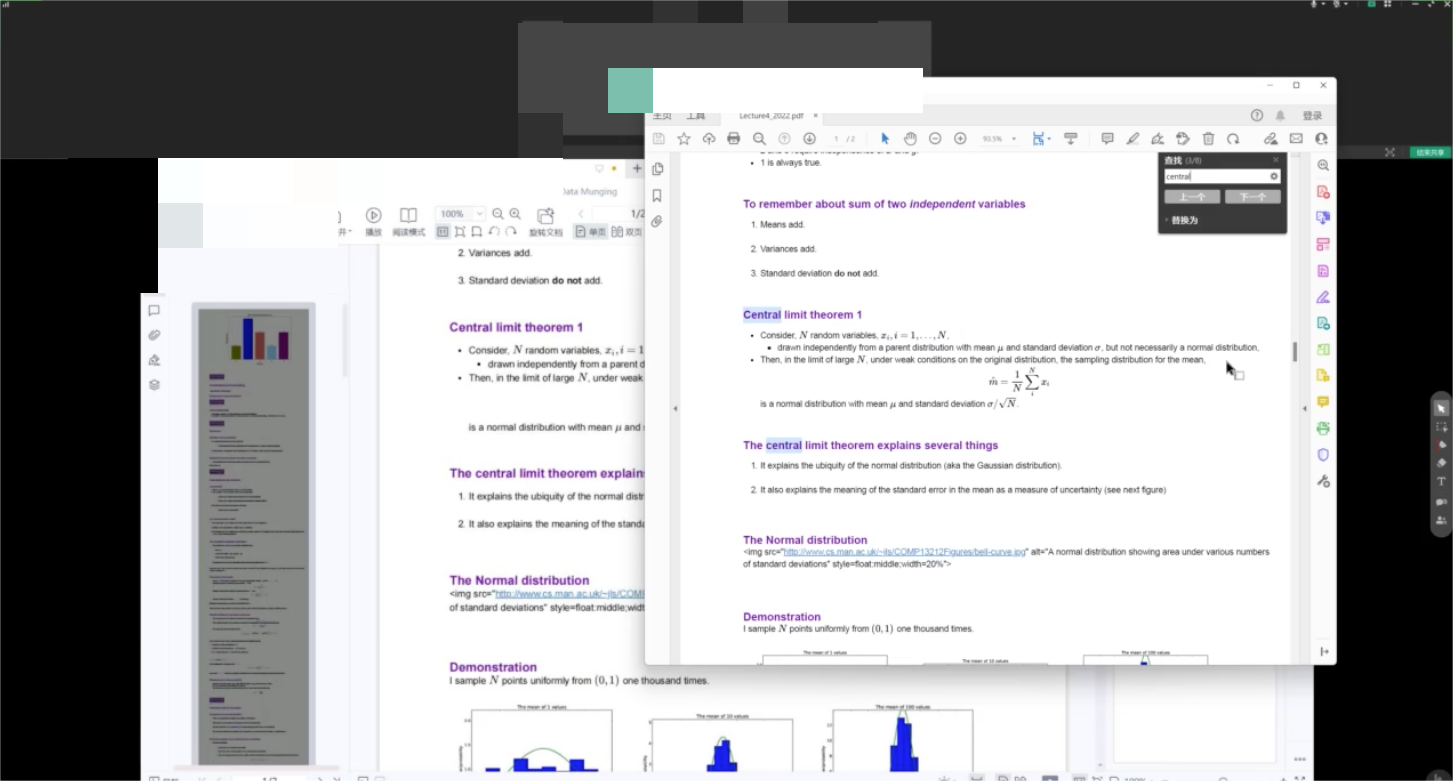The image size is (1453, 781).
Task: Toggle double page view (双页)
Action: click(x=628, y=232)
